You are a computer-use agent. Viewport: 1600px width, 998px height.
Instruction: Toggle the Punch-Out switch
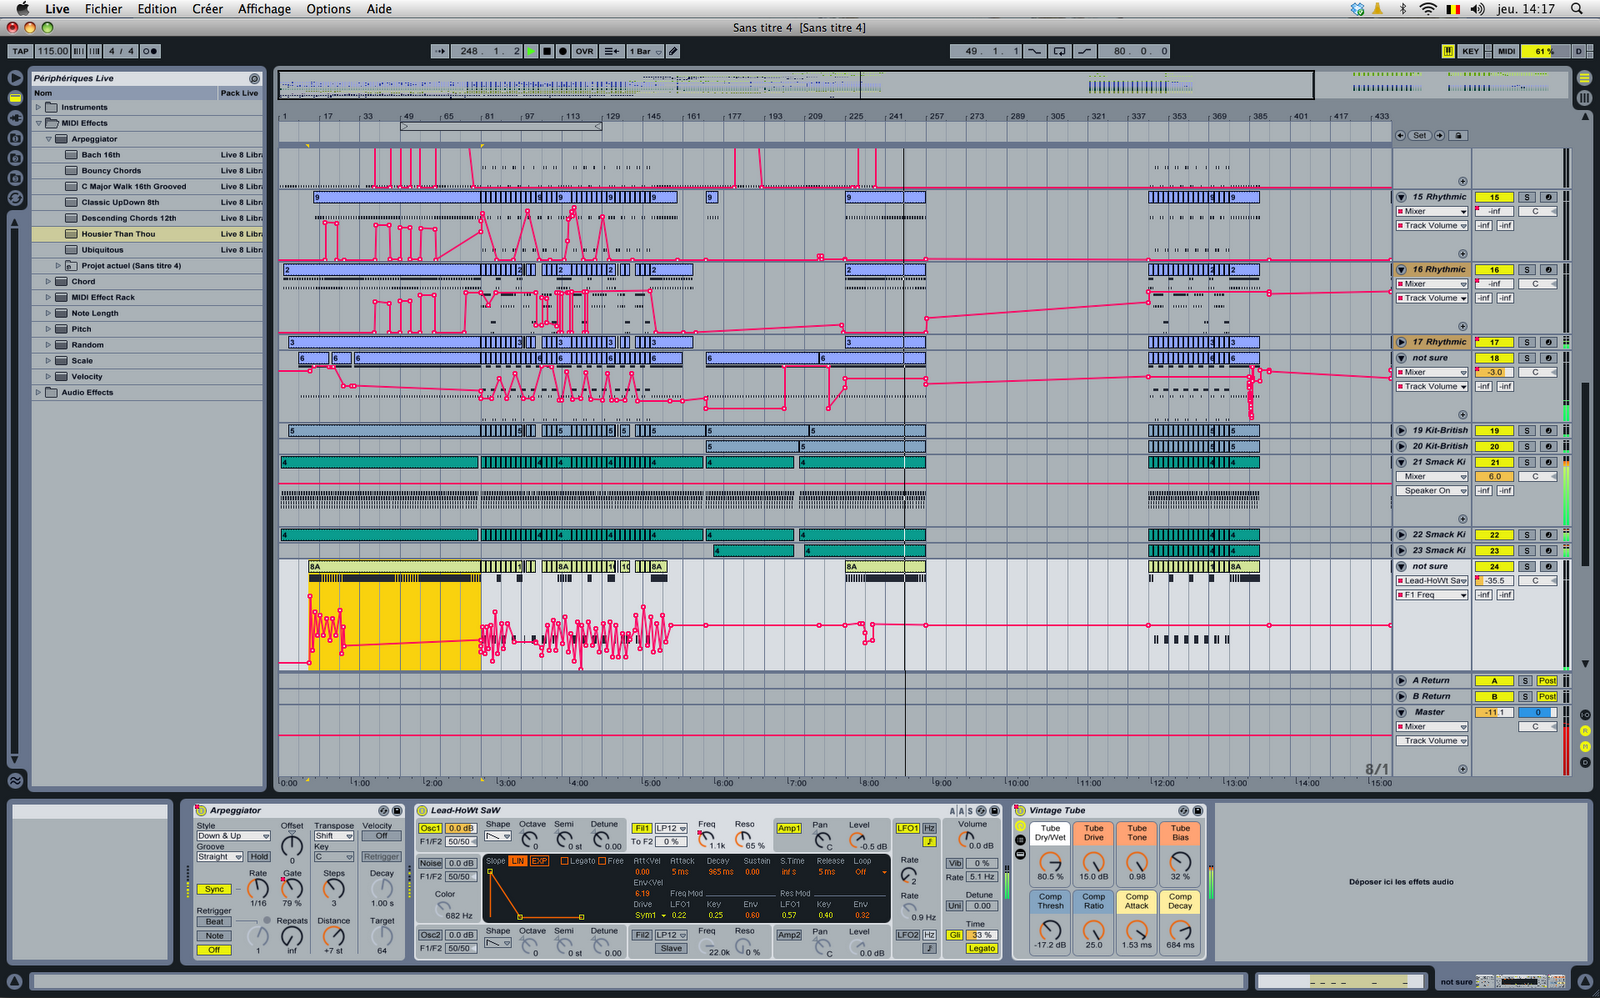tap(1085, 51)
